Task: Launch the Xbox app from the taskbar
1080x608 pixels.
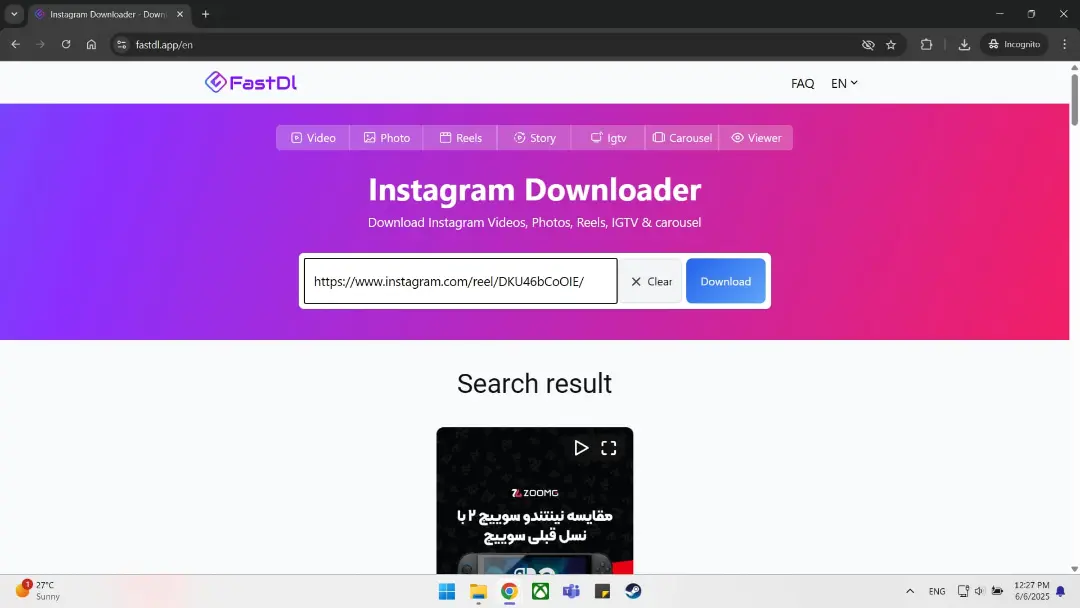Action: (540, 591)
